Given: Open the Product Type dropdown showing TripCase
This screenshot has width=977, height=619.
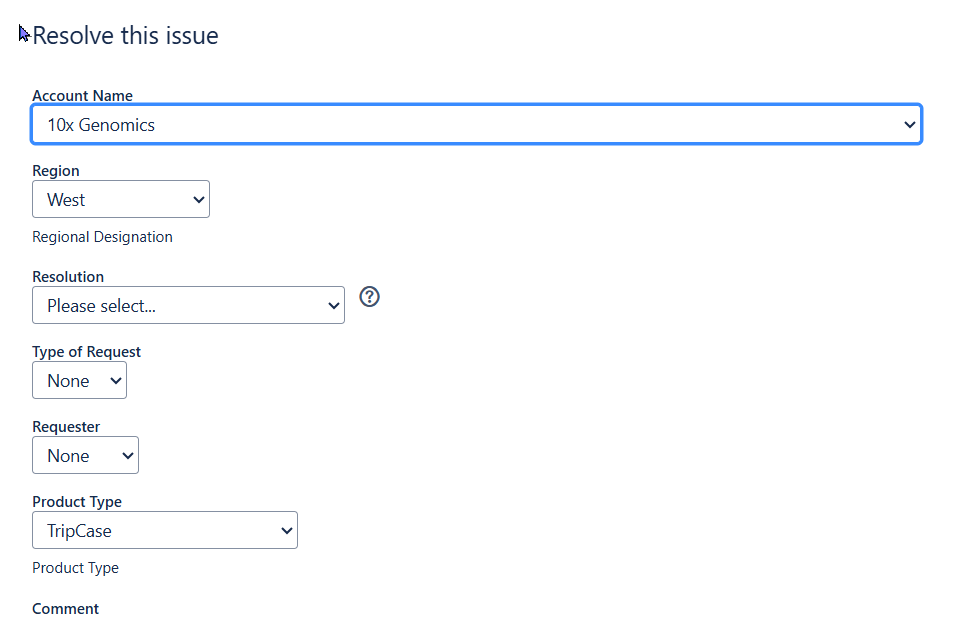Looking at the screenshot, I should [164, 530].
